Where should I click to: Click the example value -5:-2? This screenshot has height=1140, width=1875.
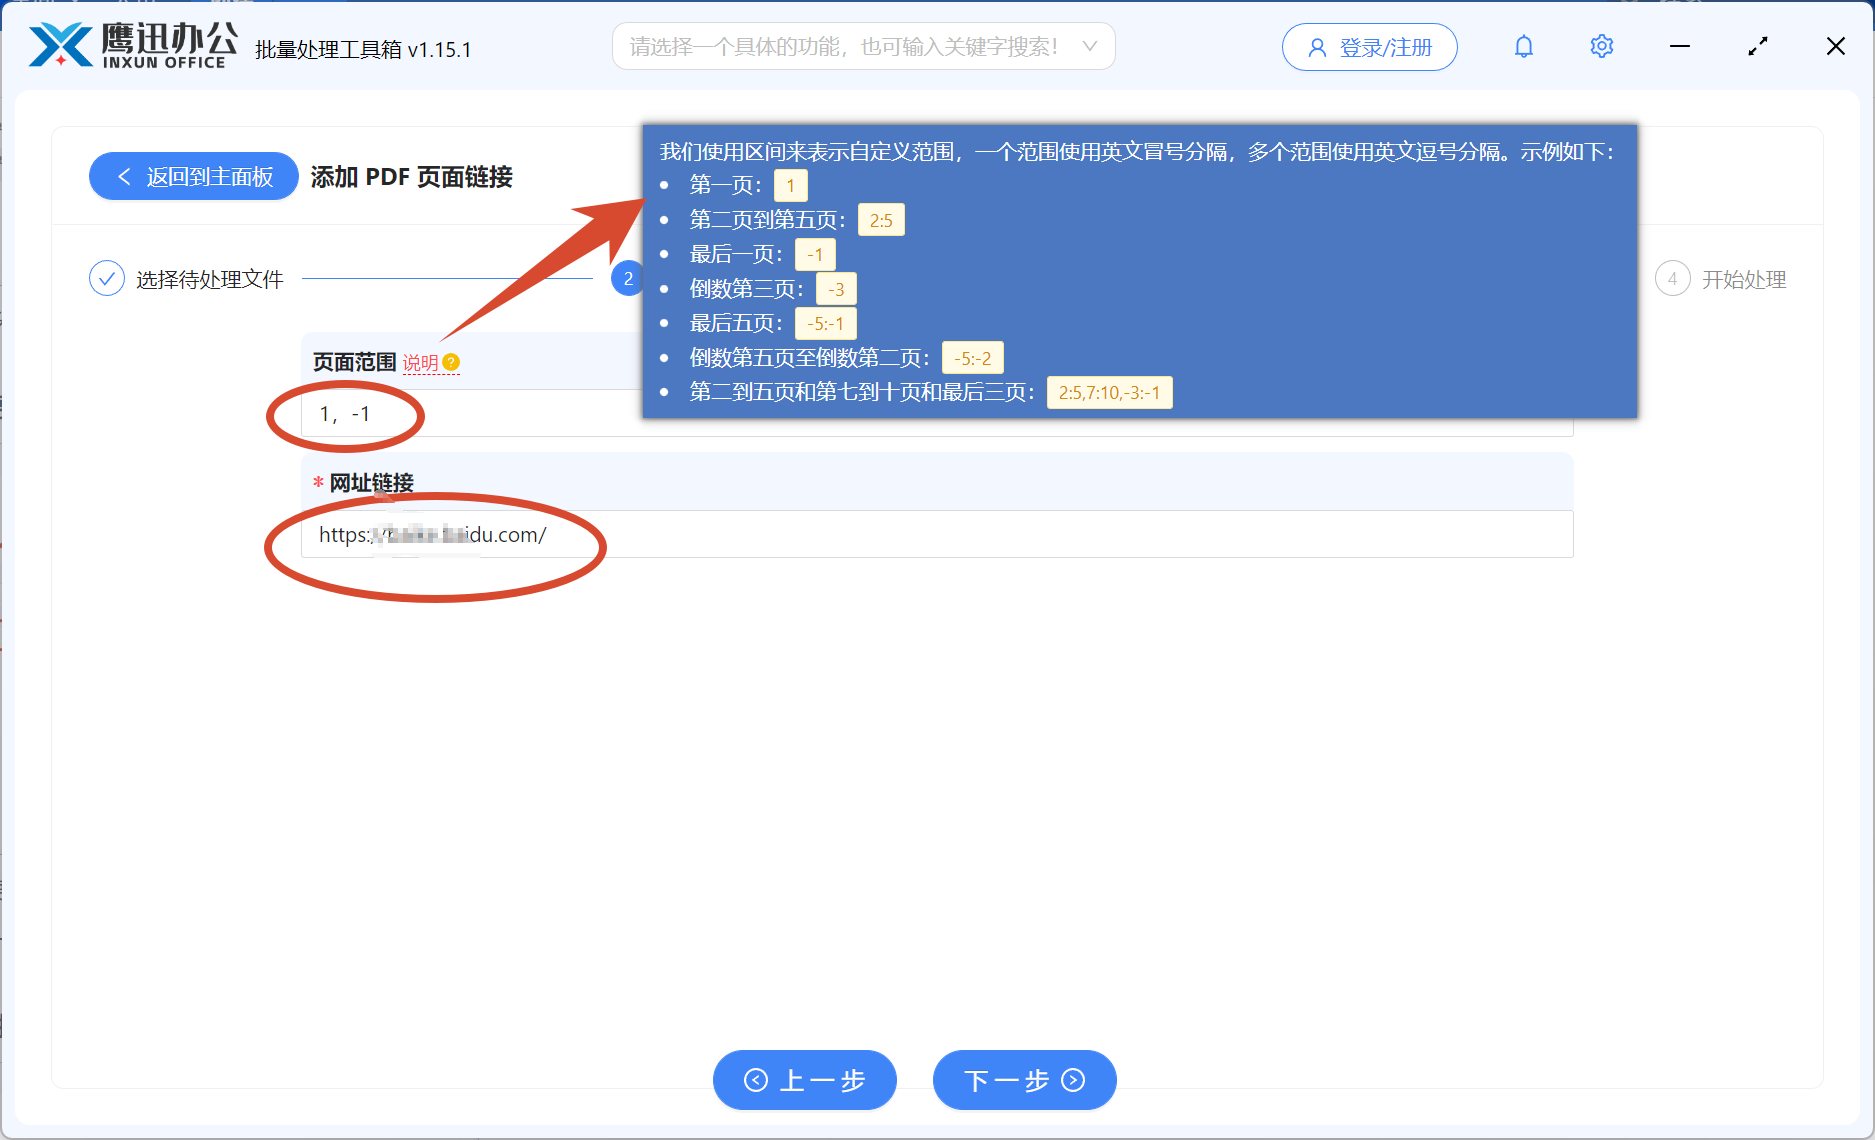(972, 358)
